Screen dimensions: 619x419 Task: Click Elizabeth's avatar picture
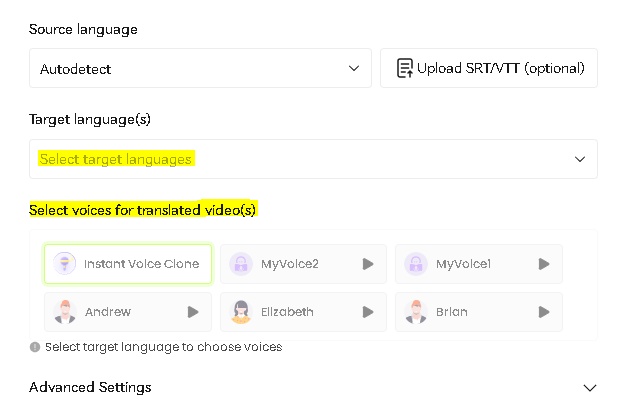click(x=240, y=312)
